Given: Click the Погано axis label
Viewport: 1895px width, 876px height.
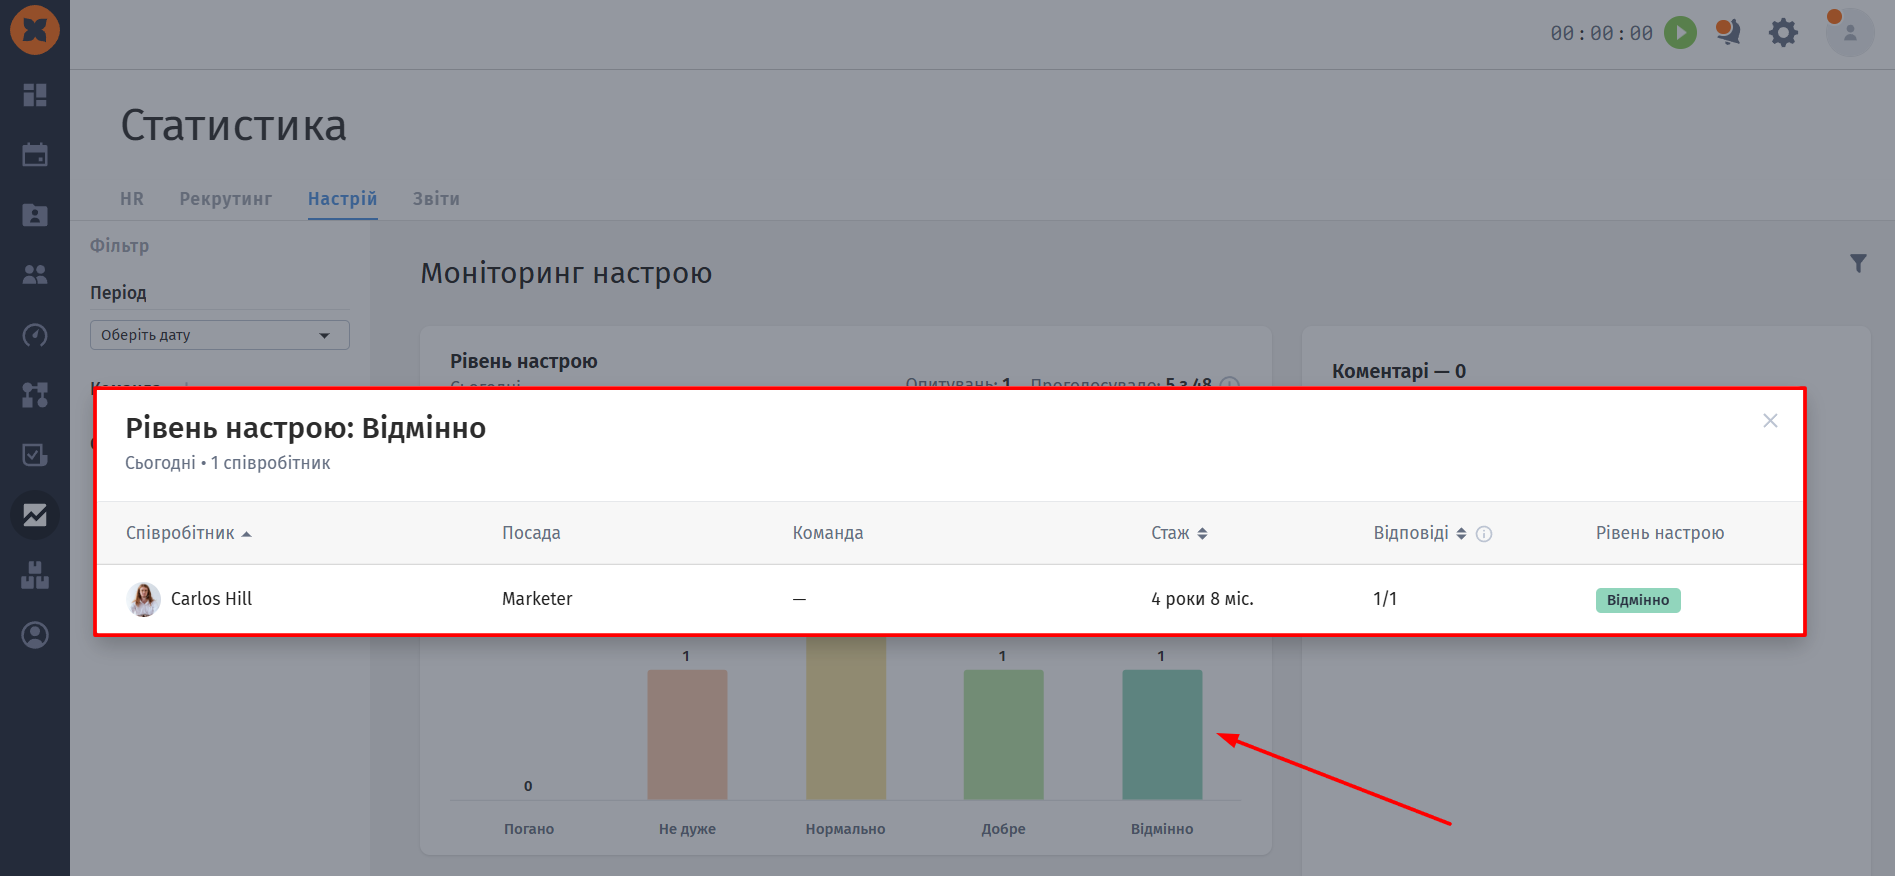Looking at the screenshot, I should 529,829.
